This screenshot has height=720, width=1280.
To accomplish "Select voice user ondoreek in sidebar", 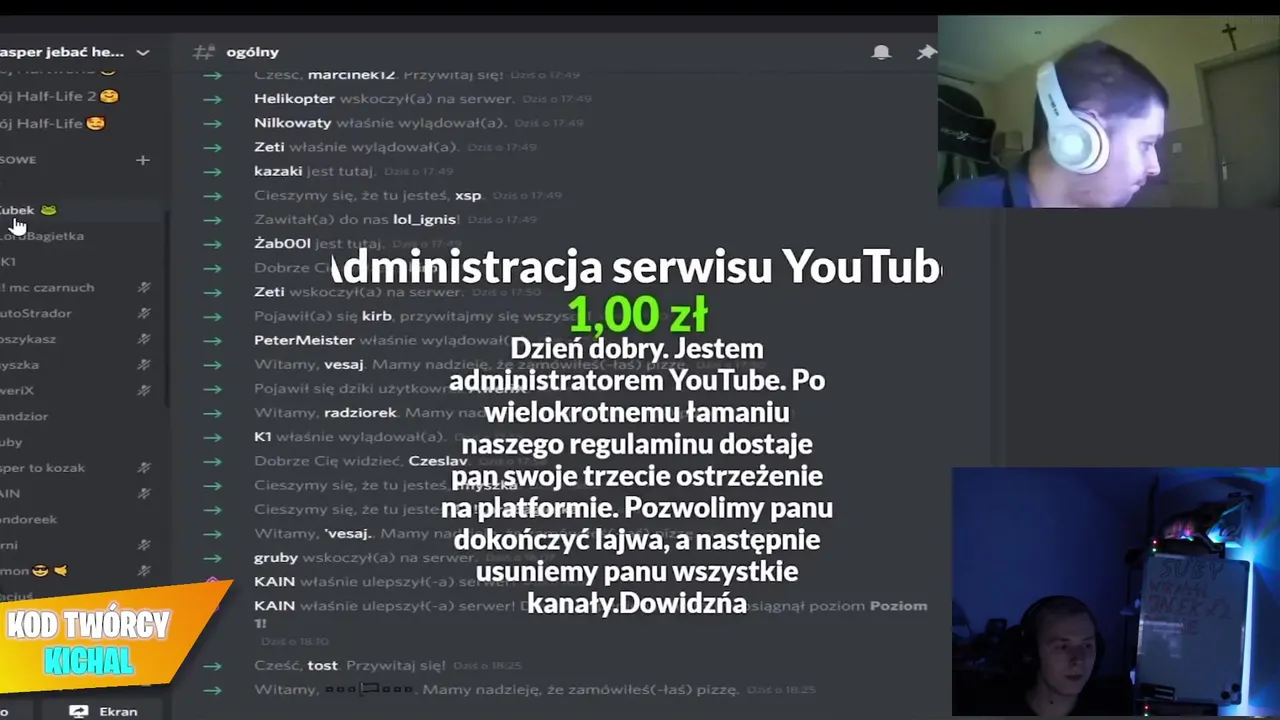I will 30,520.
